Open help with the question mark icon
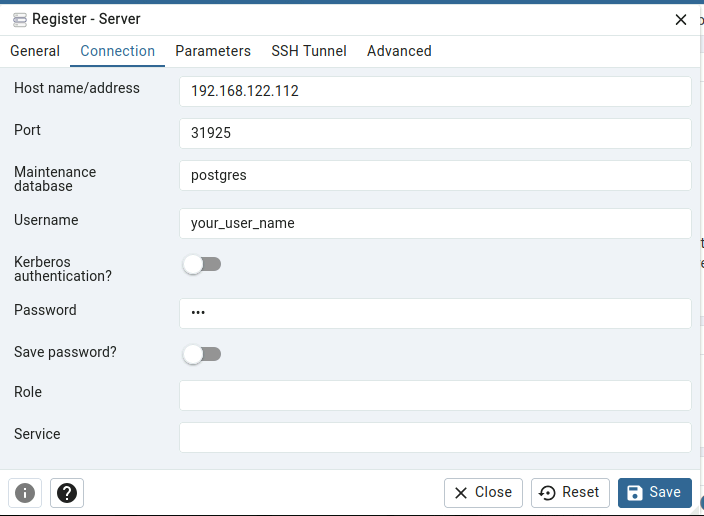The height and width of the screenshot is (516, 704). tap(67, 493)
